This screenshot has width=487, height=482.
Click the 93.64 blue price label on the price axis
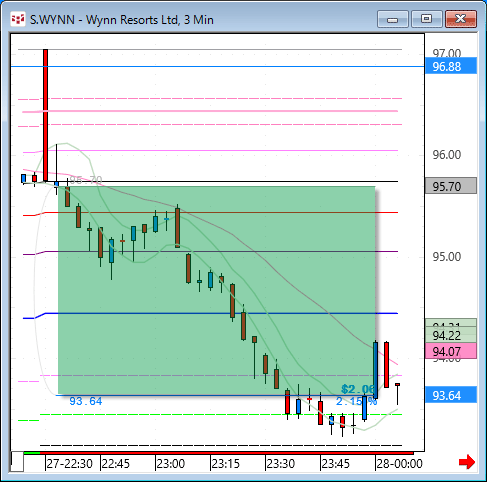(451, 395)
